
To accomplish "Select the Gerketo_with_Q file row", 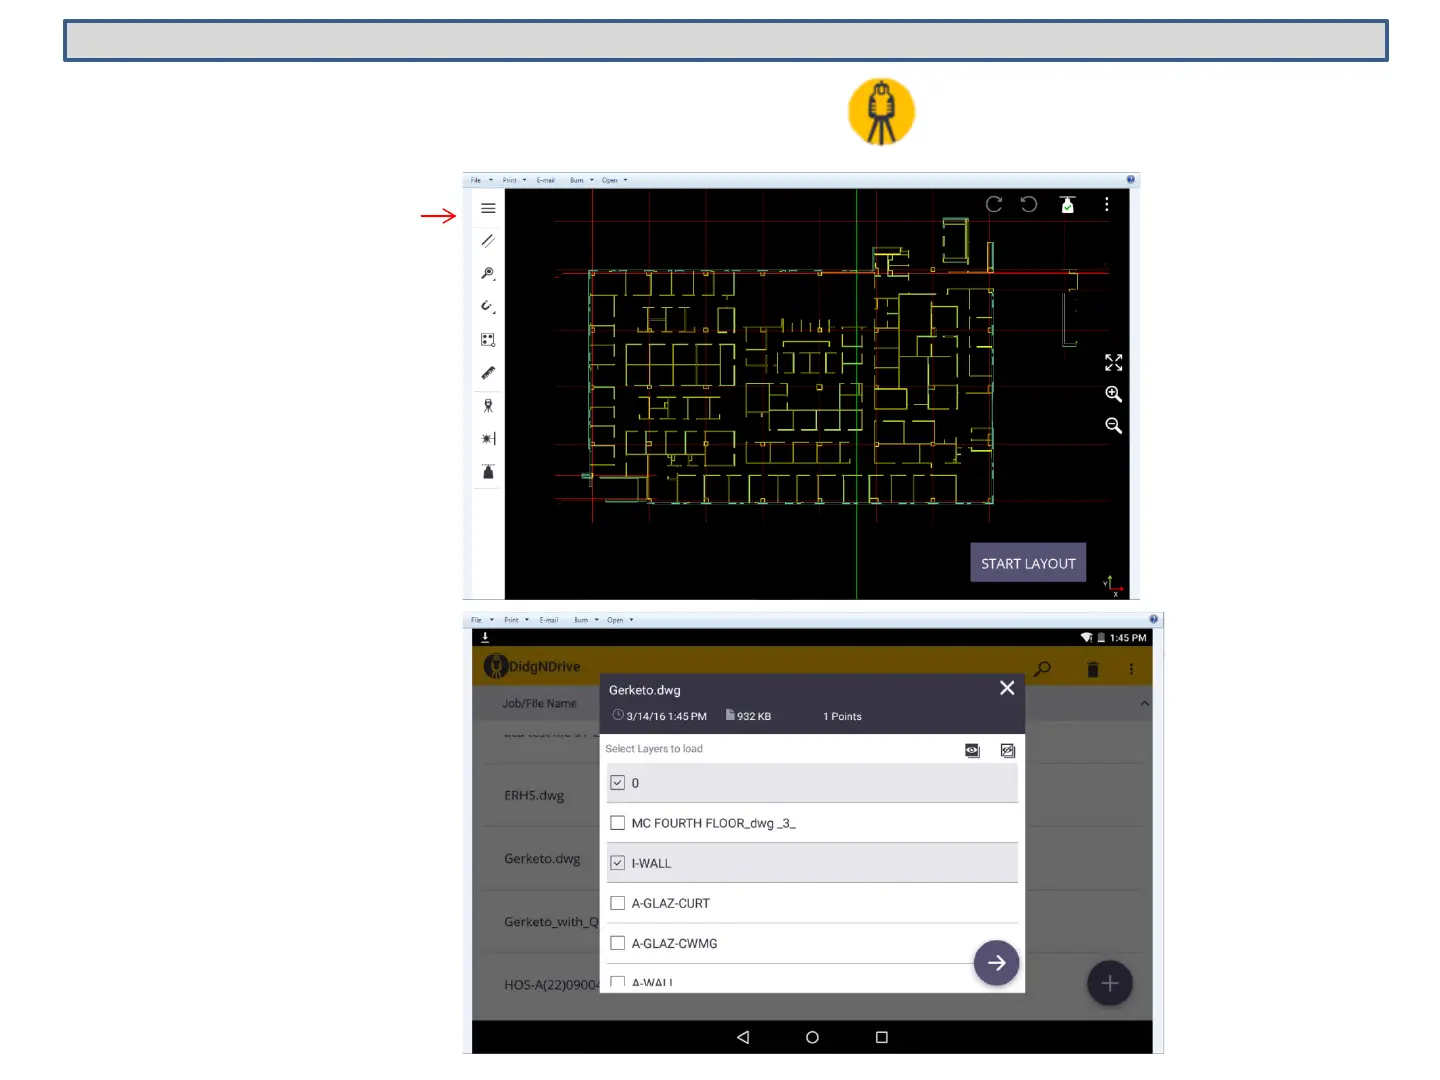I will pos(551,922).
